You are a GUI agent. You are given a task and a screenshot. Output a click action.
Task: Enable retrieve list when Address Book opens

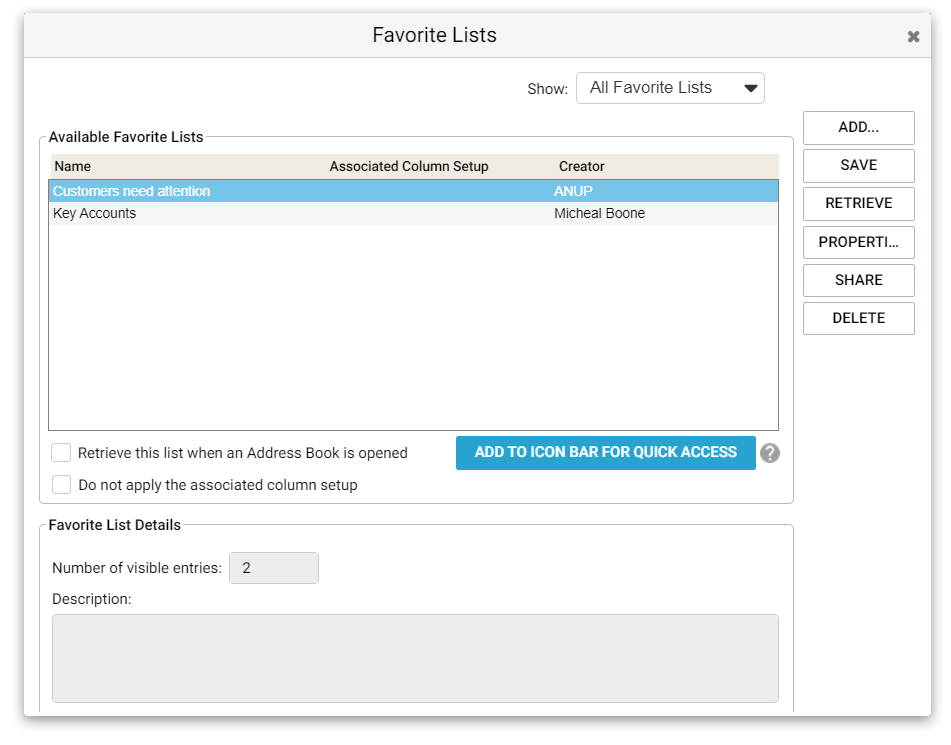[x=61, y=453]
